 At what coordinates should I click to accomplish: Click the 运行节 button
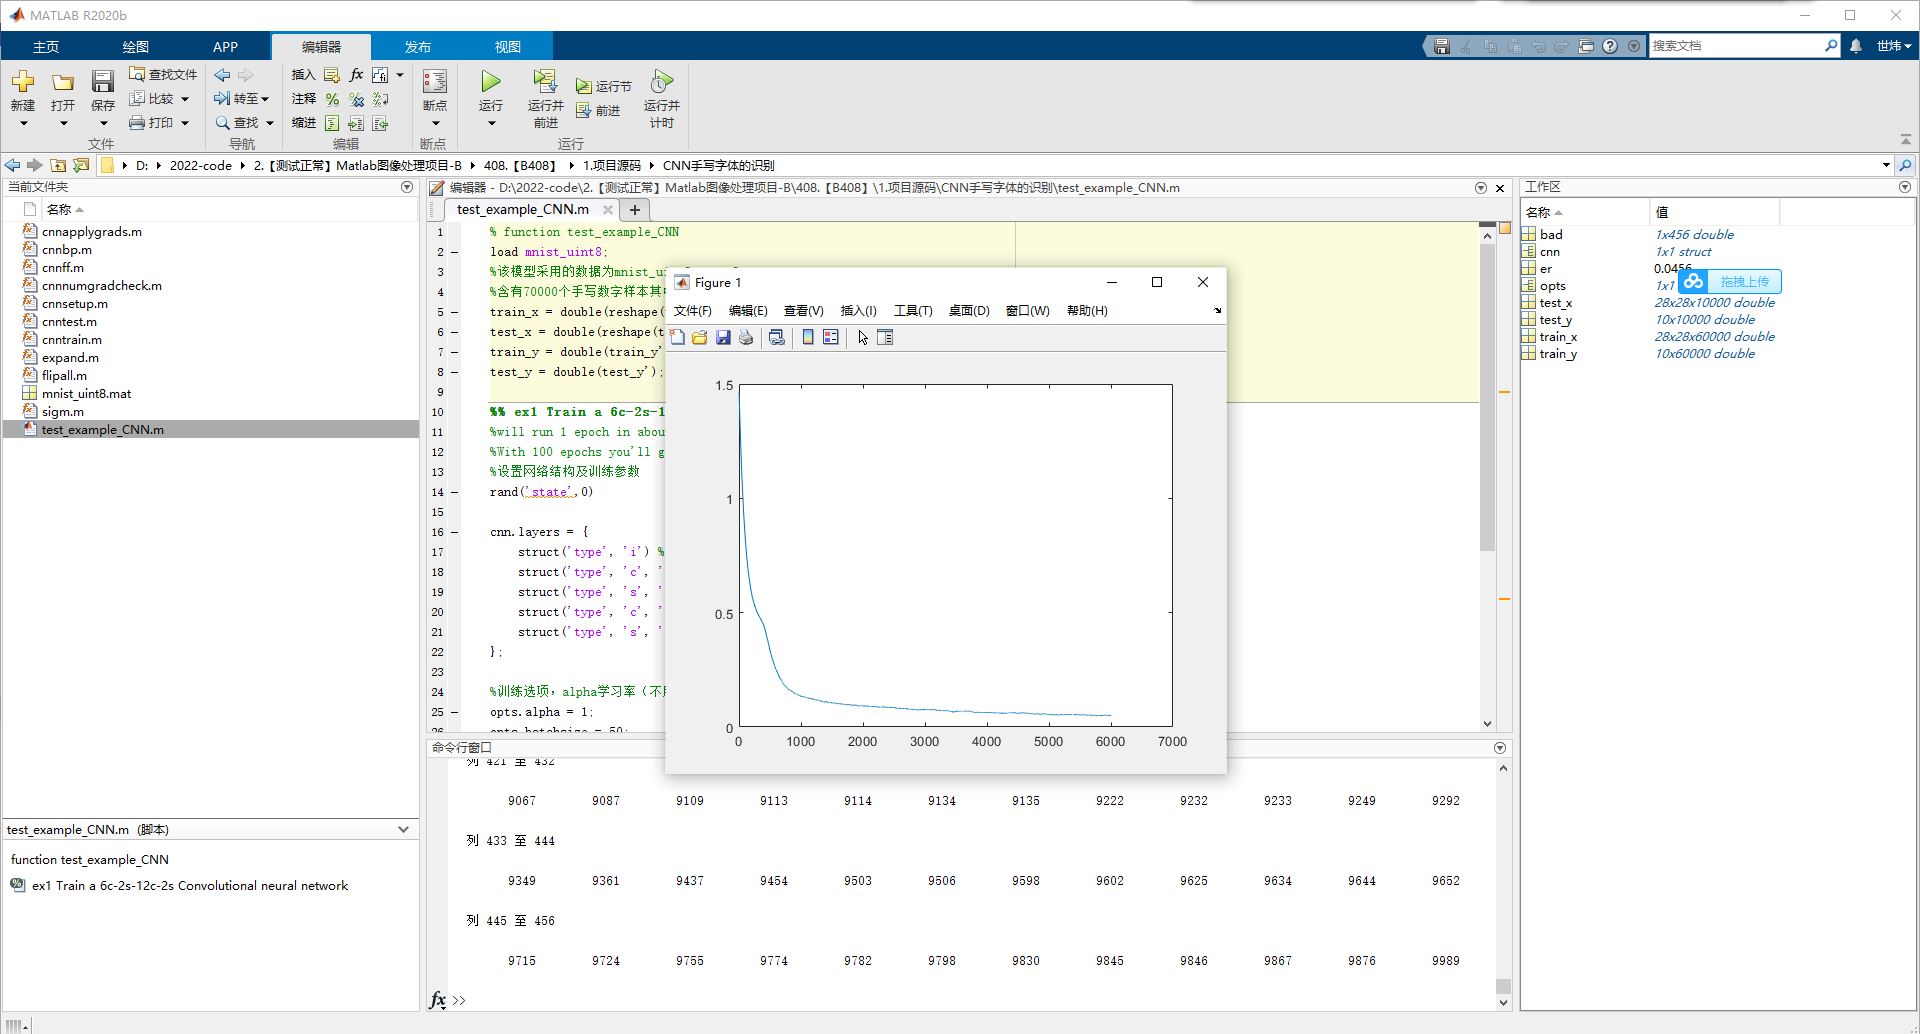[x=603, y=87]
